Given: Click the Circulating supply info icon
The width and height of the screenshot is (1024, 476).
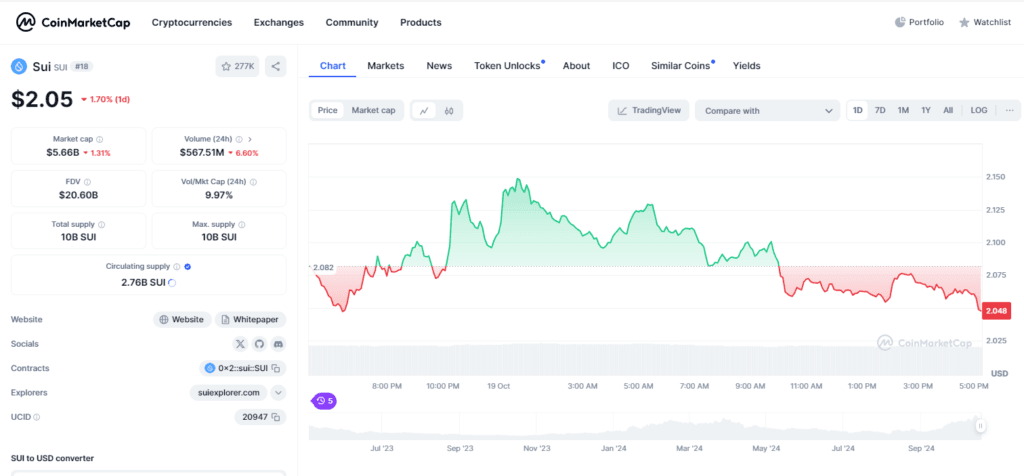Looking at the screenshot, I should coord(176,266).
